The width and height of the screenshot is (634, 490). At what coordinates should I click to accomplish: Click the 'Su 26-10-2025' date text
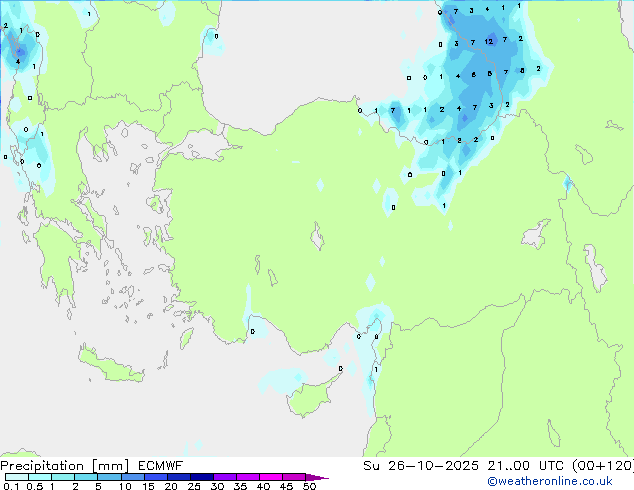click(421, 466)
